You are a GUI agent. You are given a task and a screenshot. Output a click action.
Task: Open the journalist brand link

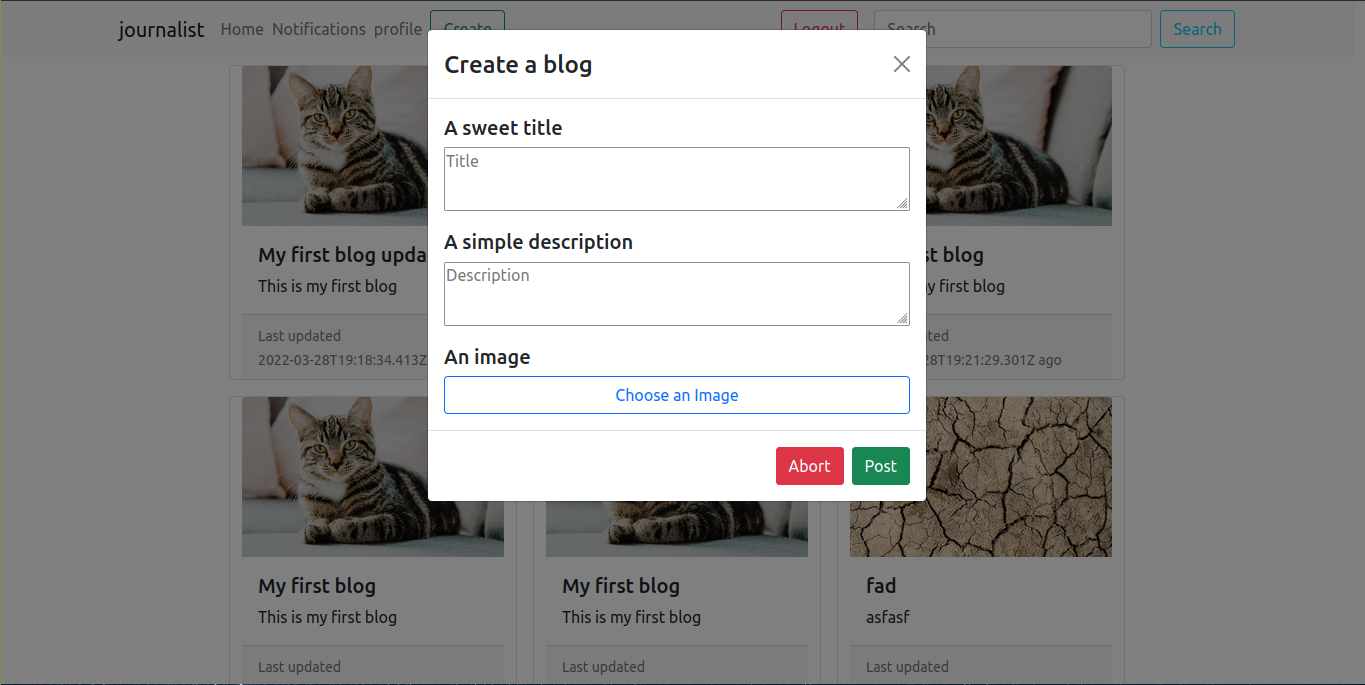[x=161, y=29]
